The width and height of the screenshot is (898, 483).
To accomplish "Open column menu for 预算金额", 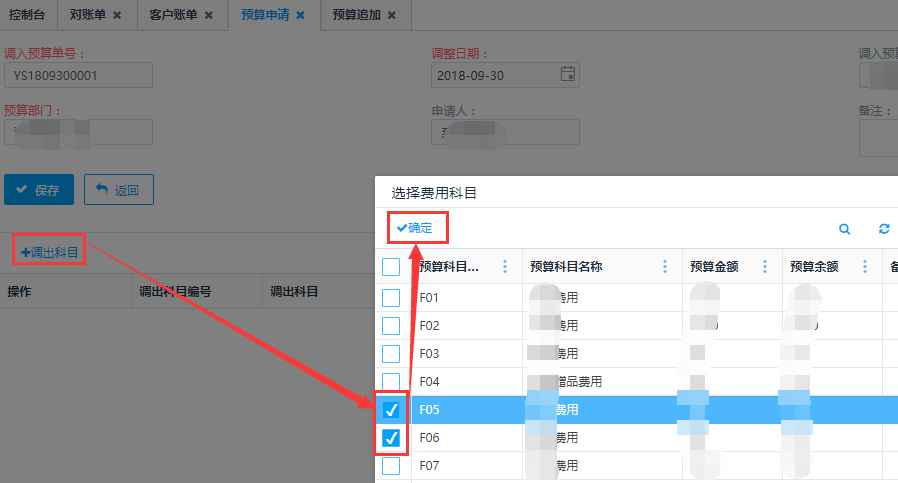I will pyautogui.click(x=765, y=267).
